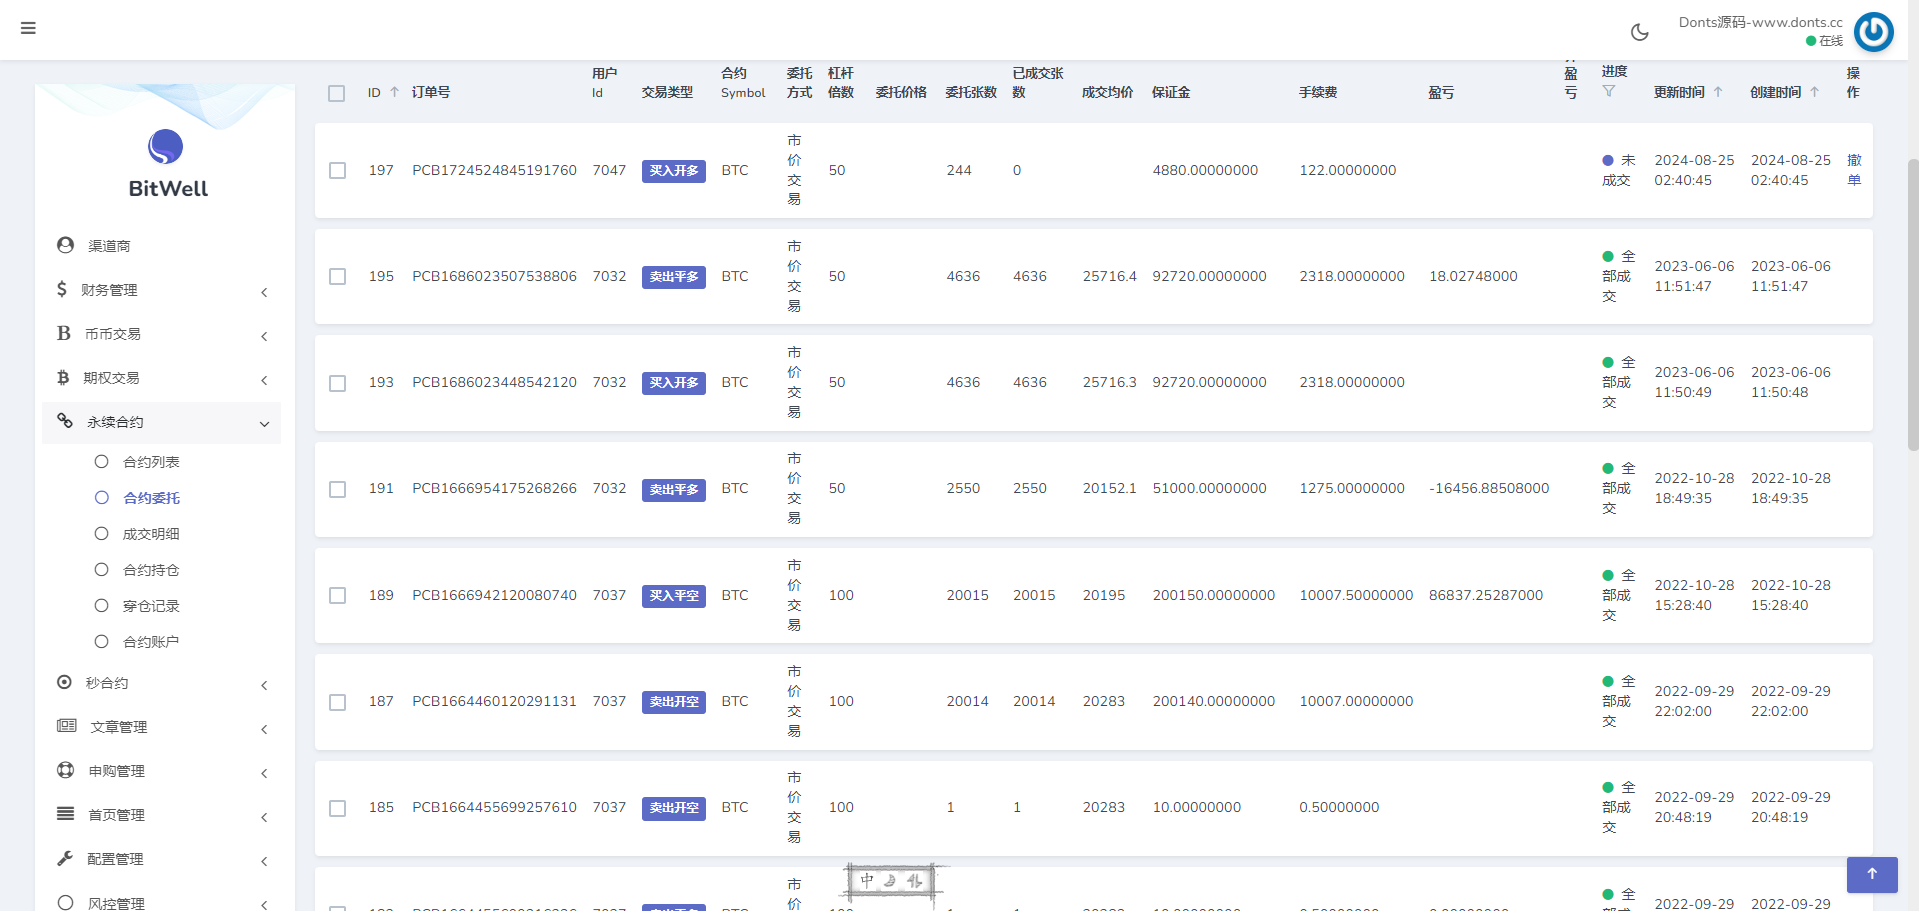Open 合约列表 submenu item
This screenshot has width=1919, height=911.
point(151,462)
